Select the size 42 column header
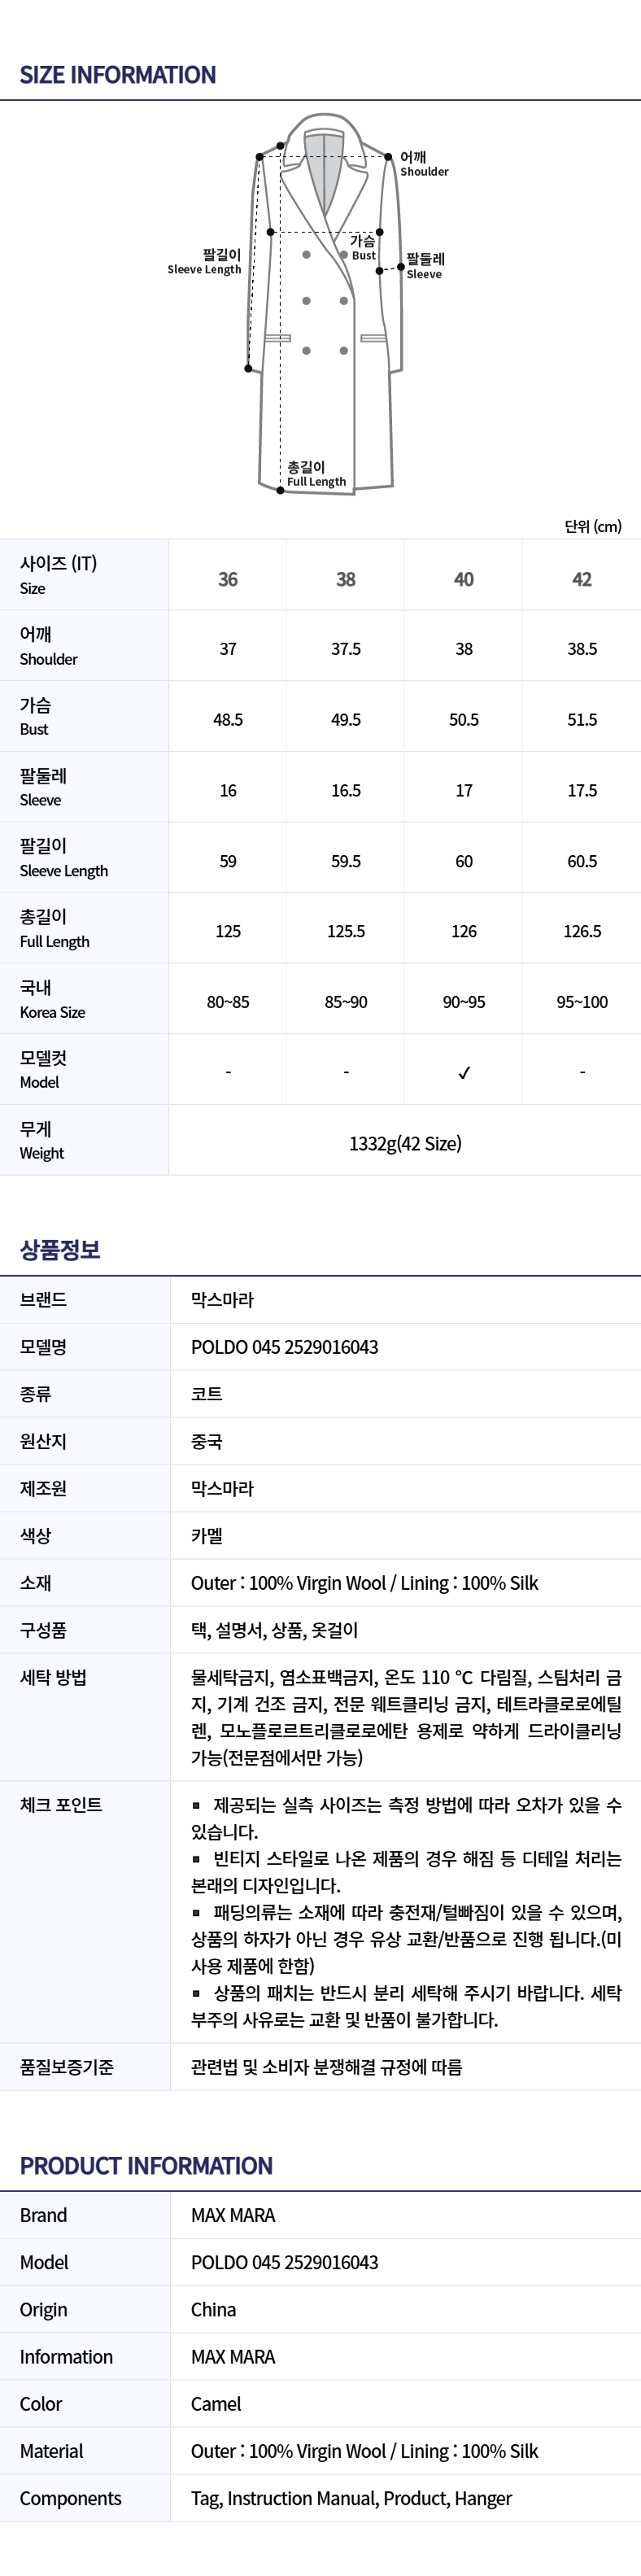 coord(582,579)
